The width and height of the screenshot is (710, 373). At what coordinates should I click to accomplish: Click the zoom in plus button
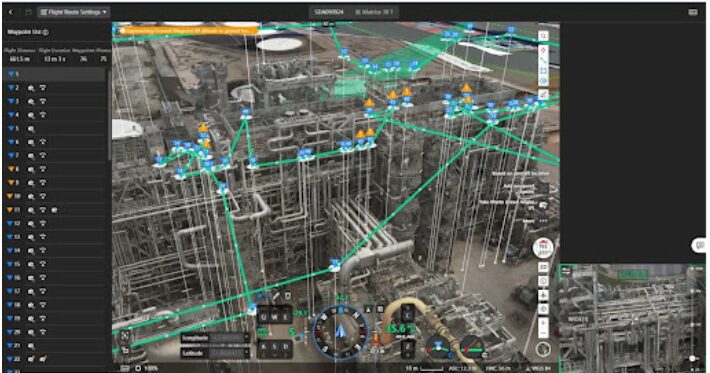[543, 322]
